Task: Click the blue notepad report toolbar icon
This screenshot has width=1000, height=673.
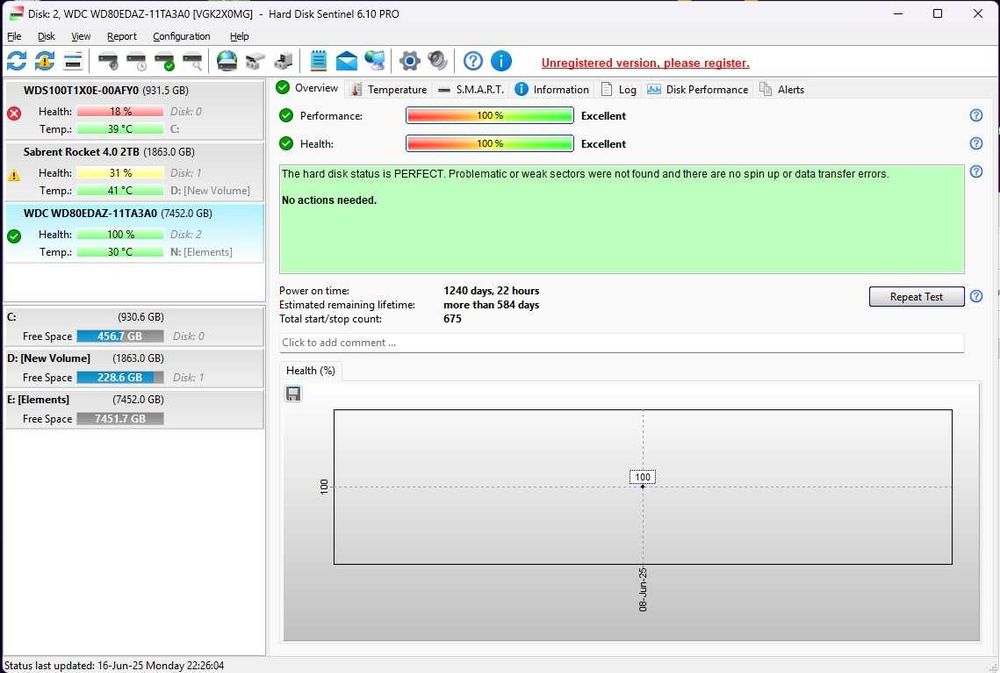Action: pos(318,61)
